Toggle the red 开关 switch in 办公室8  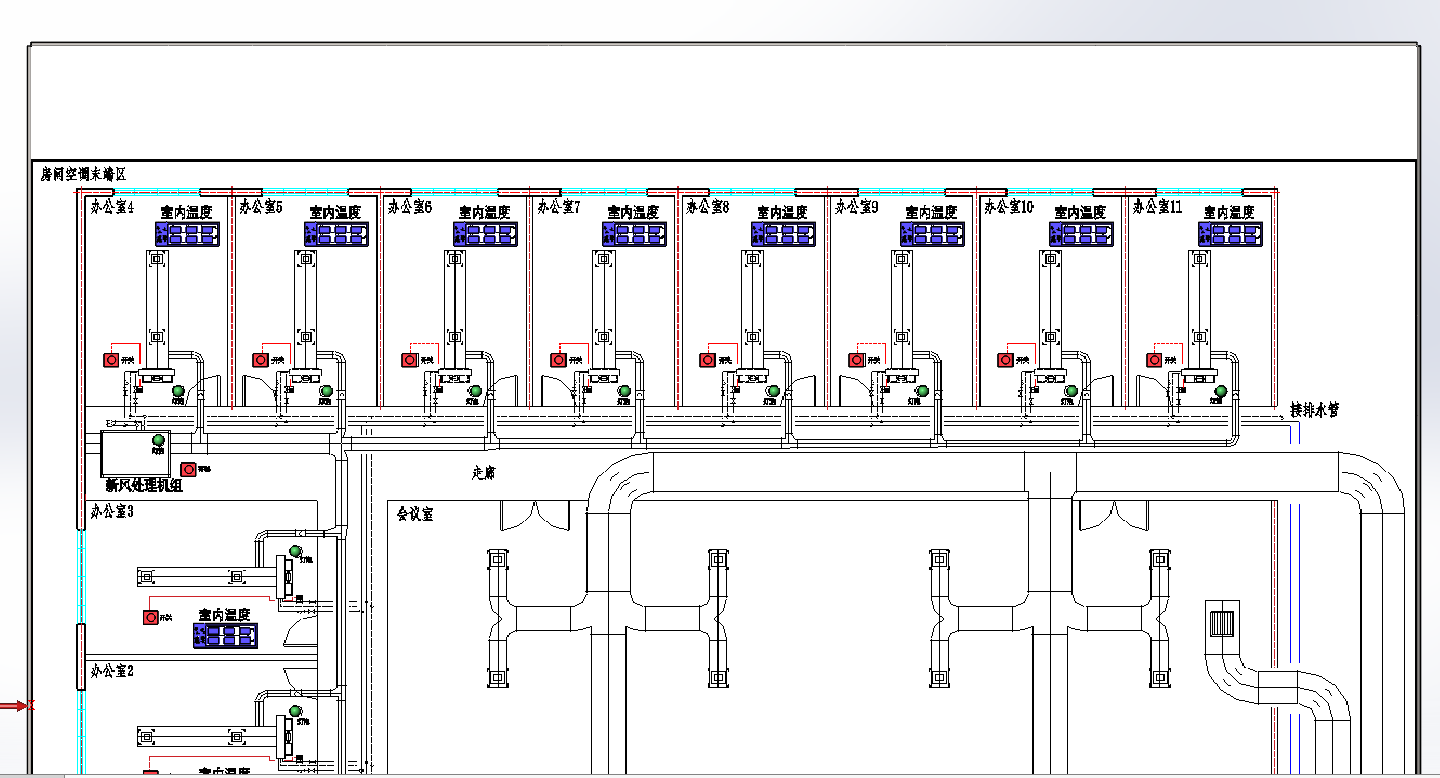(x=708, y=359)
